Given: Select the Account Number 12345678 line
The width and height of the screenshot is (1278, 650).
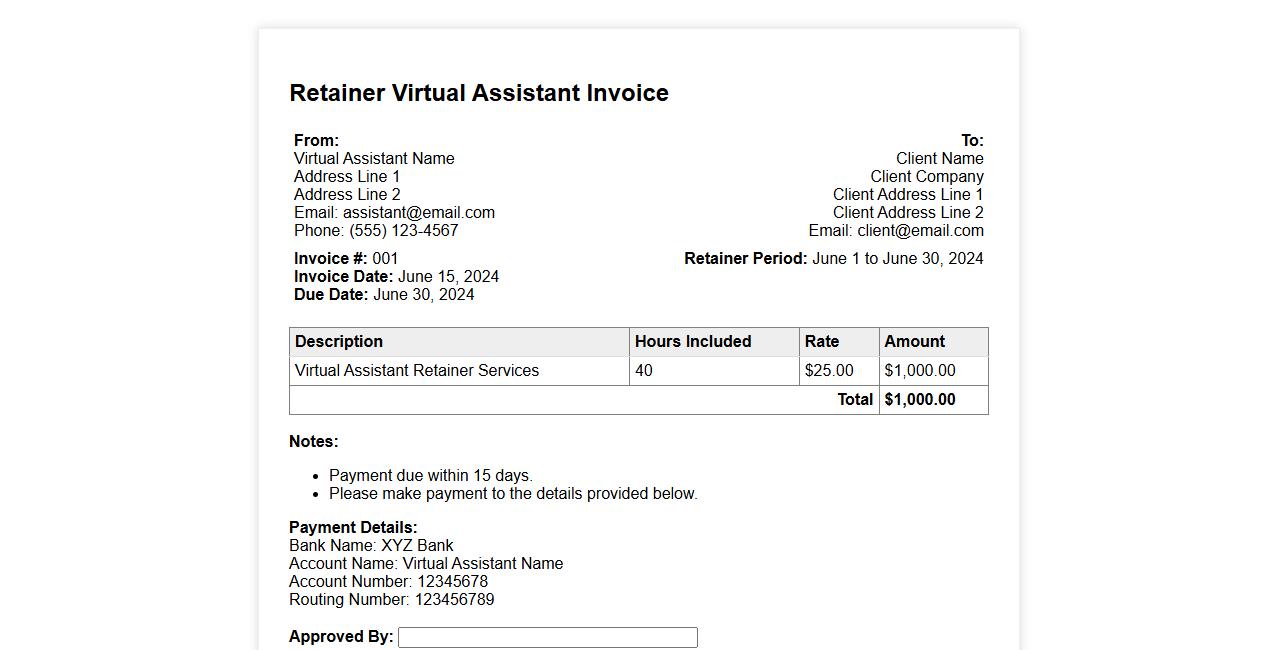Looking at the screenshot, I should coord(388,582).
